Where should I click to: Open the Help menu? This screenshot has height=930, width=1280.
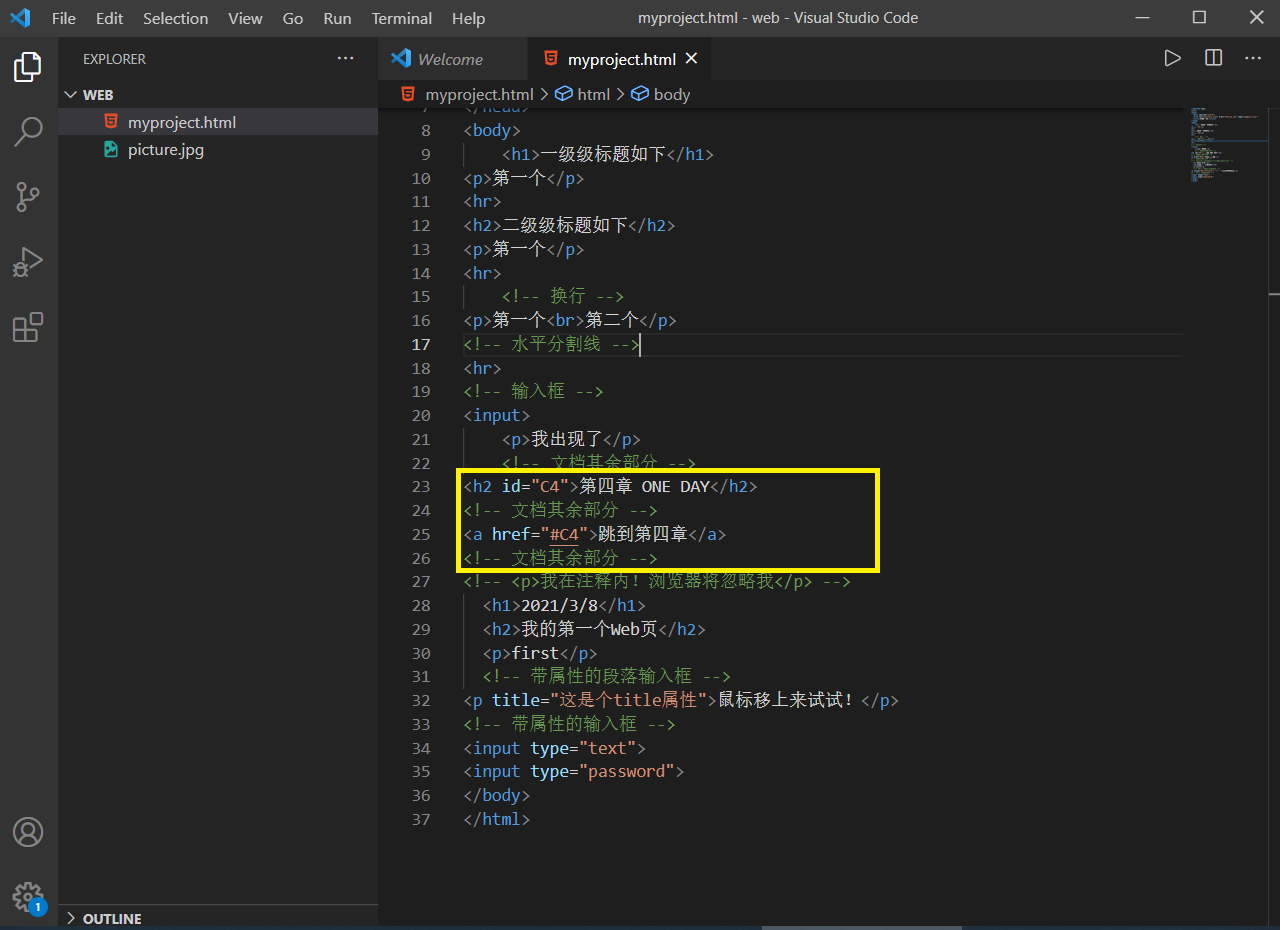point(468,18)
